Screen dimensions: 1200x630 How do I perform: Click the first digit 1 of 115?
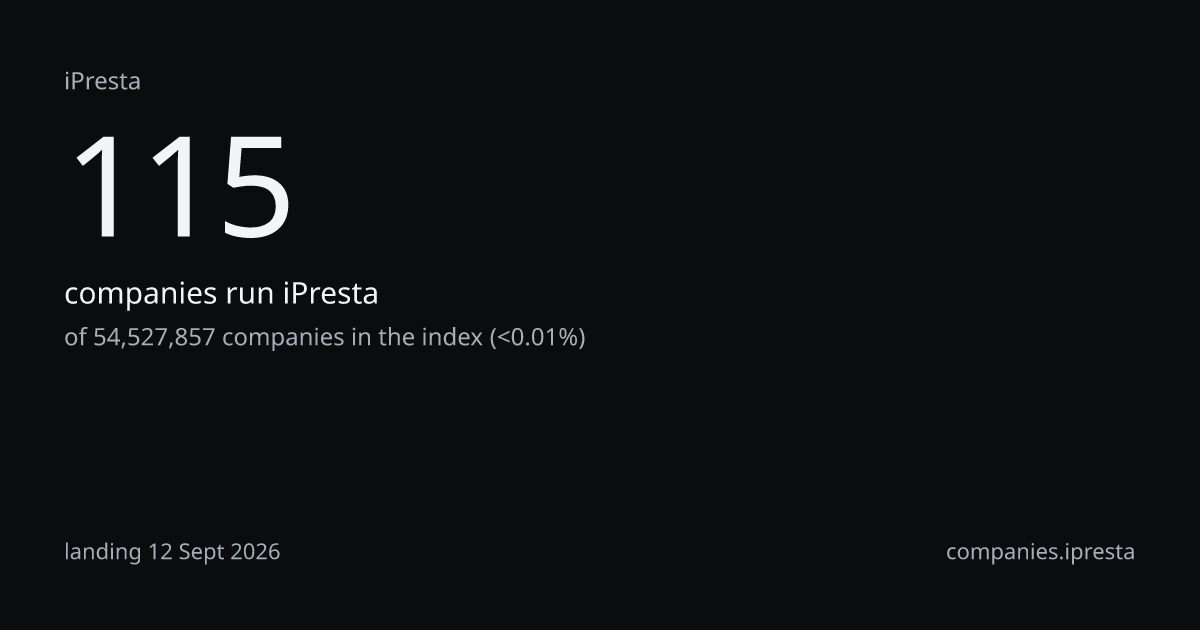101,187
